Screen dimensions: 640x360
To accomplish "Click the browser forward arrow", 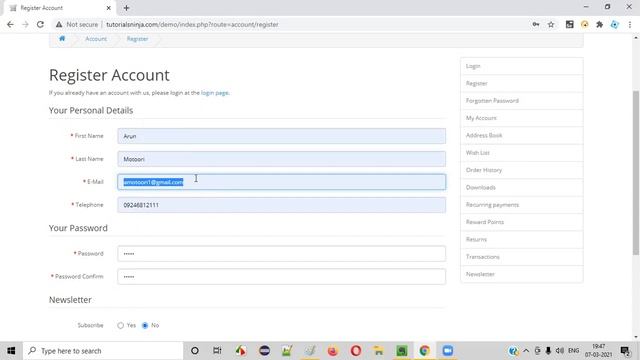I will (25, 24).
